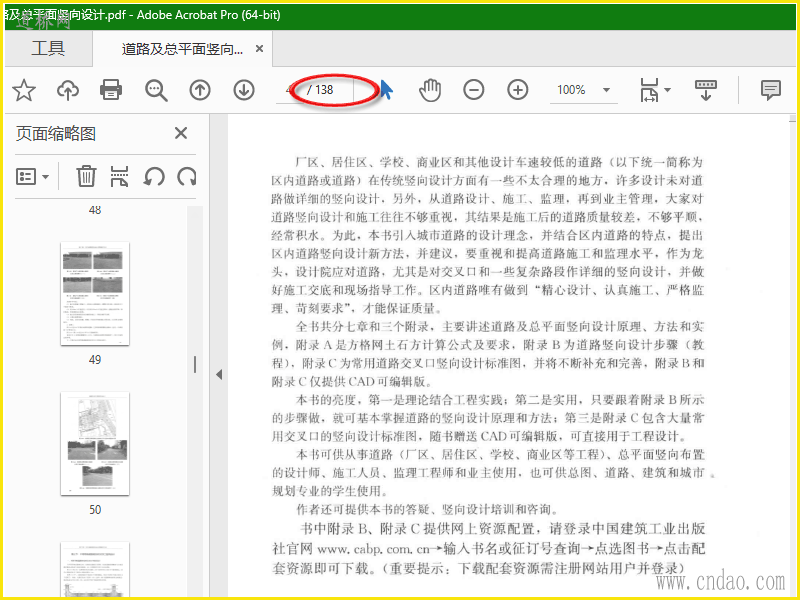Open the find text magnifier icon
This screenshot has width=800, height=600.
[x=156, y=90]
